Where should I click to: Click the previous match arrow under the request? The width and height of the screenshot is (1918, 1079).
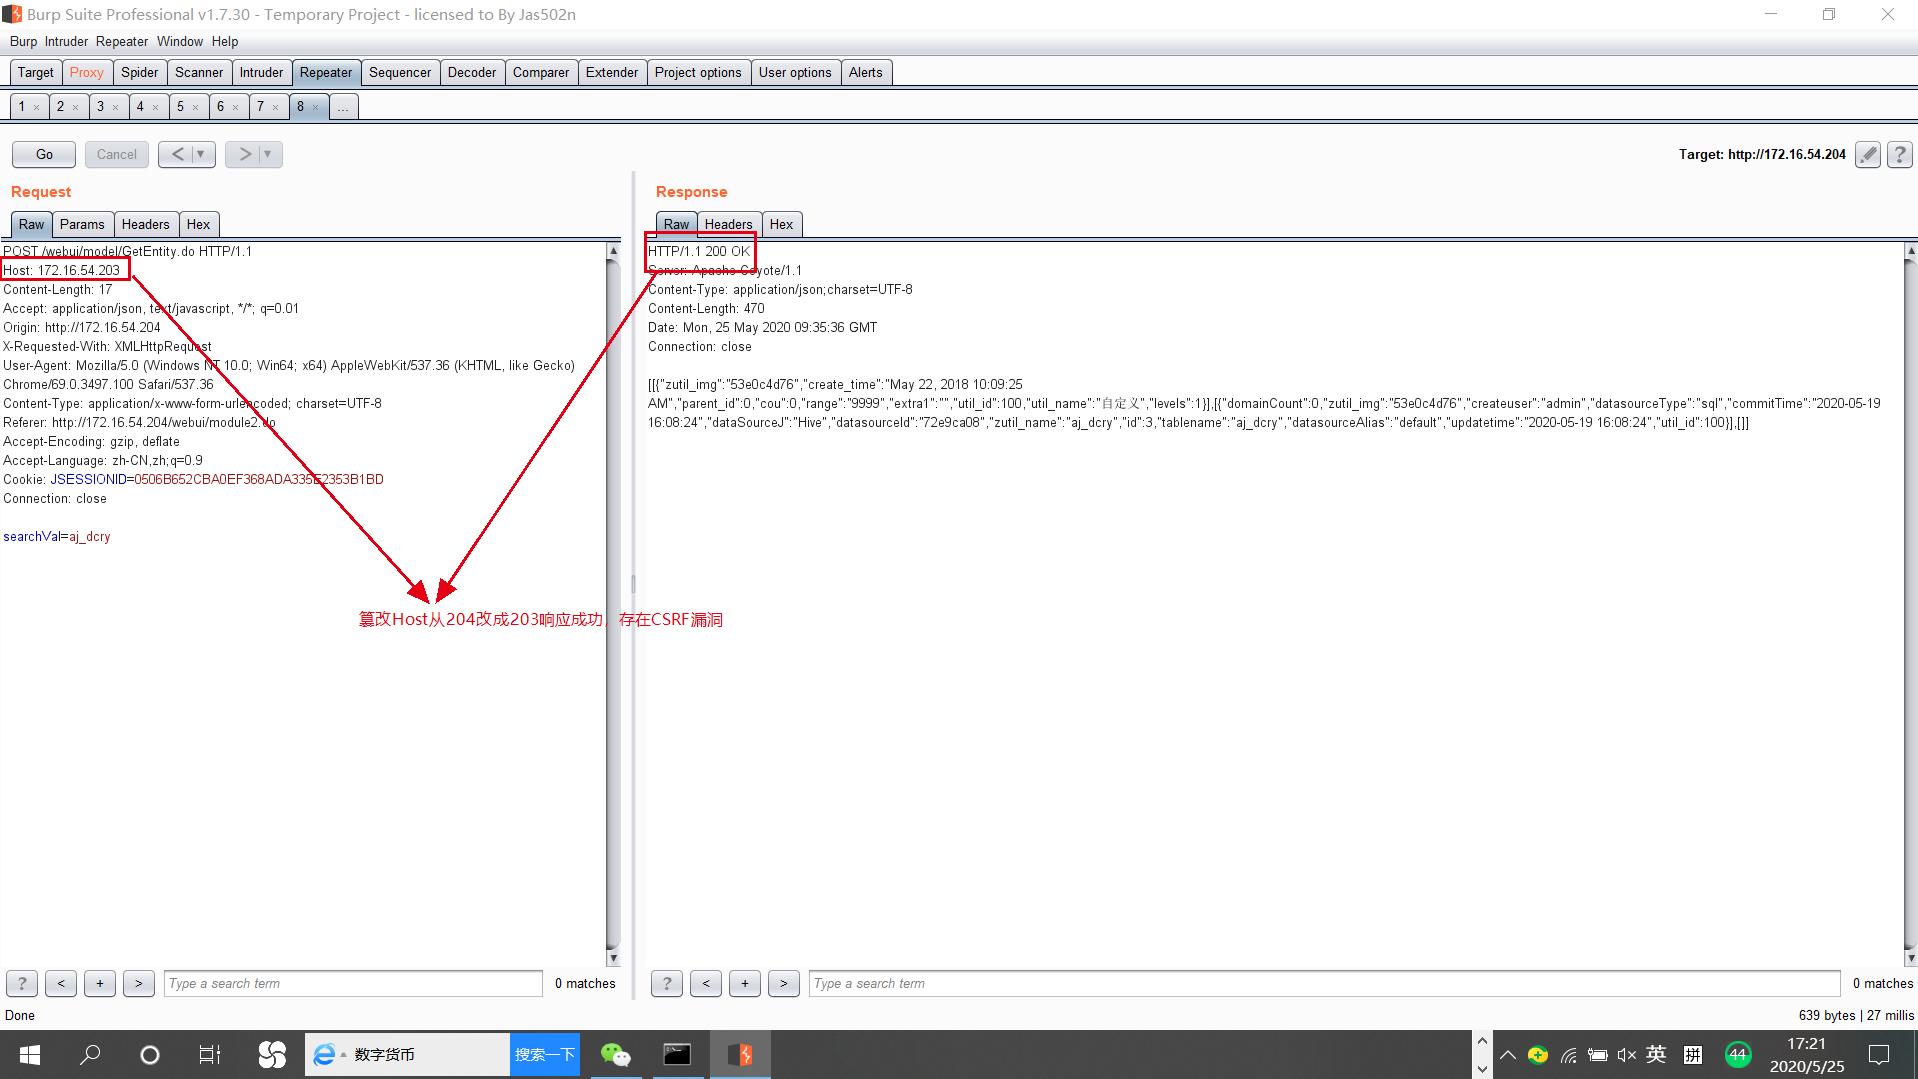point(60,983)
